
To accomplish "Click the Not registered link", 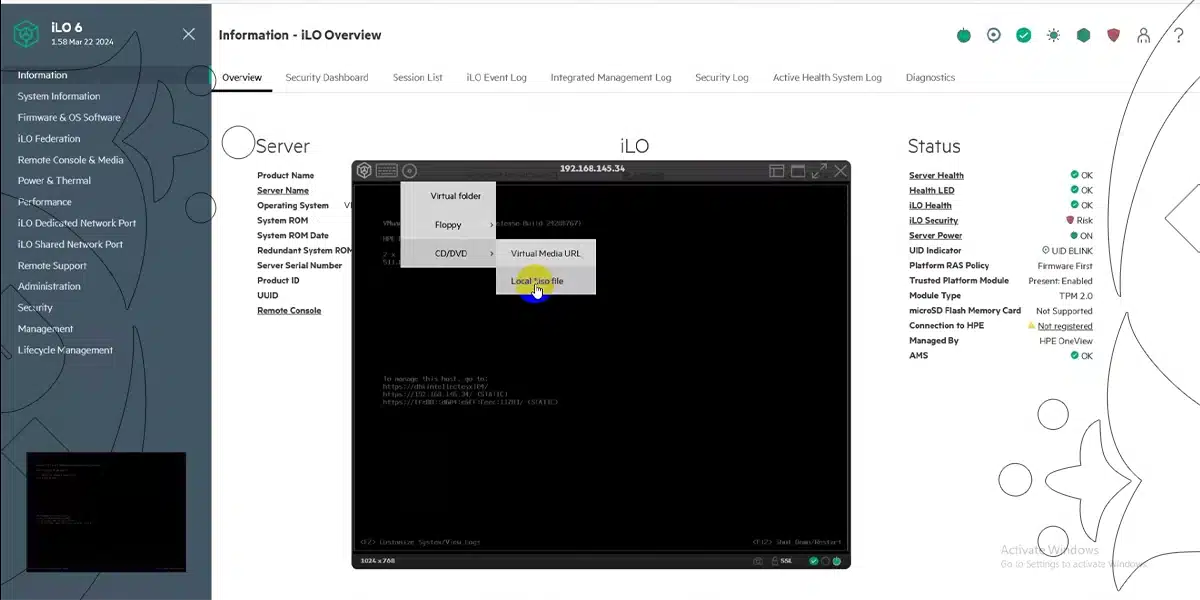I will 1064,326.
